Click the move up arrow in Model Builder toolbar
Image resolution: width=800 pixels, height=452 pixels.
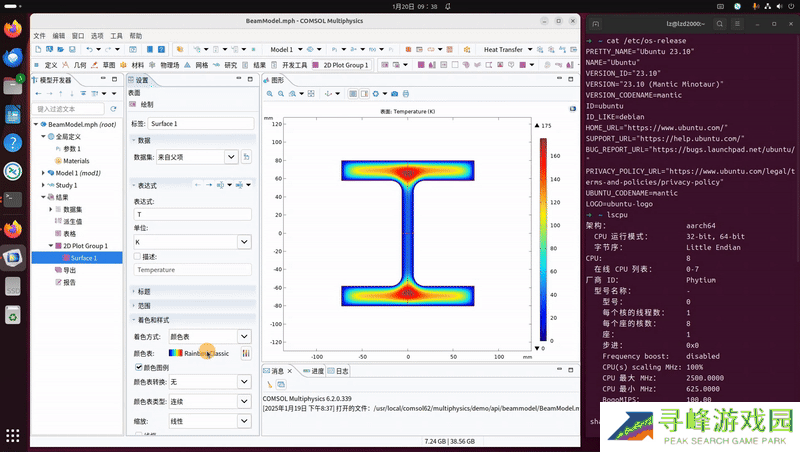pos(61,93)
